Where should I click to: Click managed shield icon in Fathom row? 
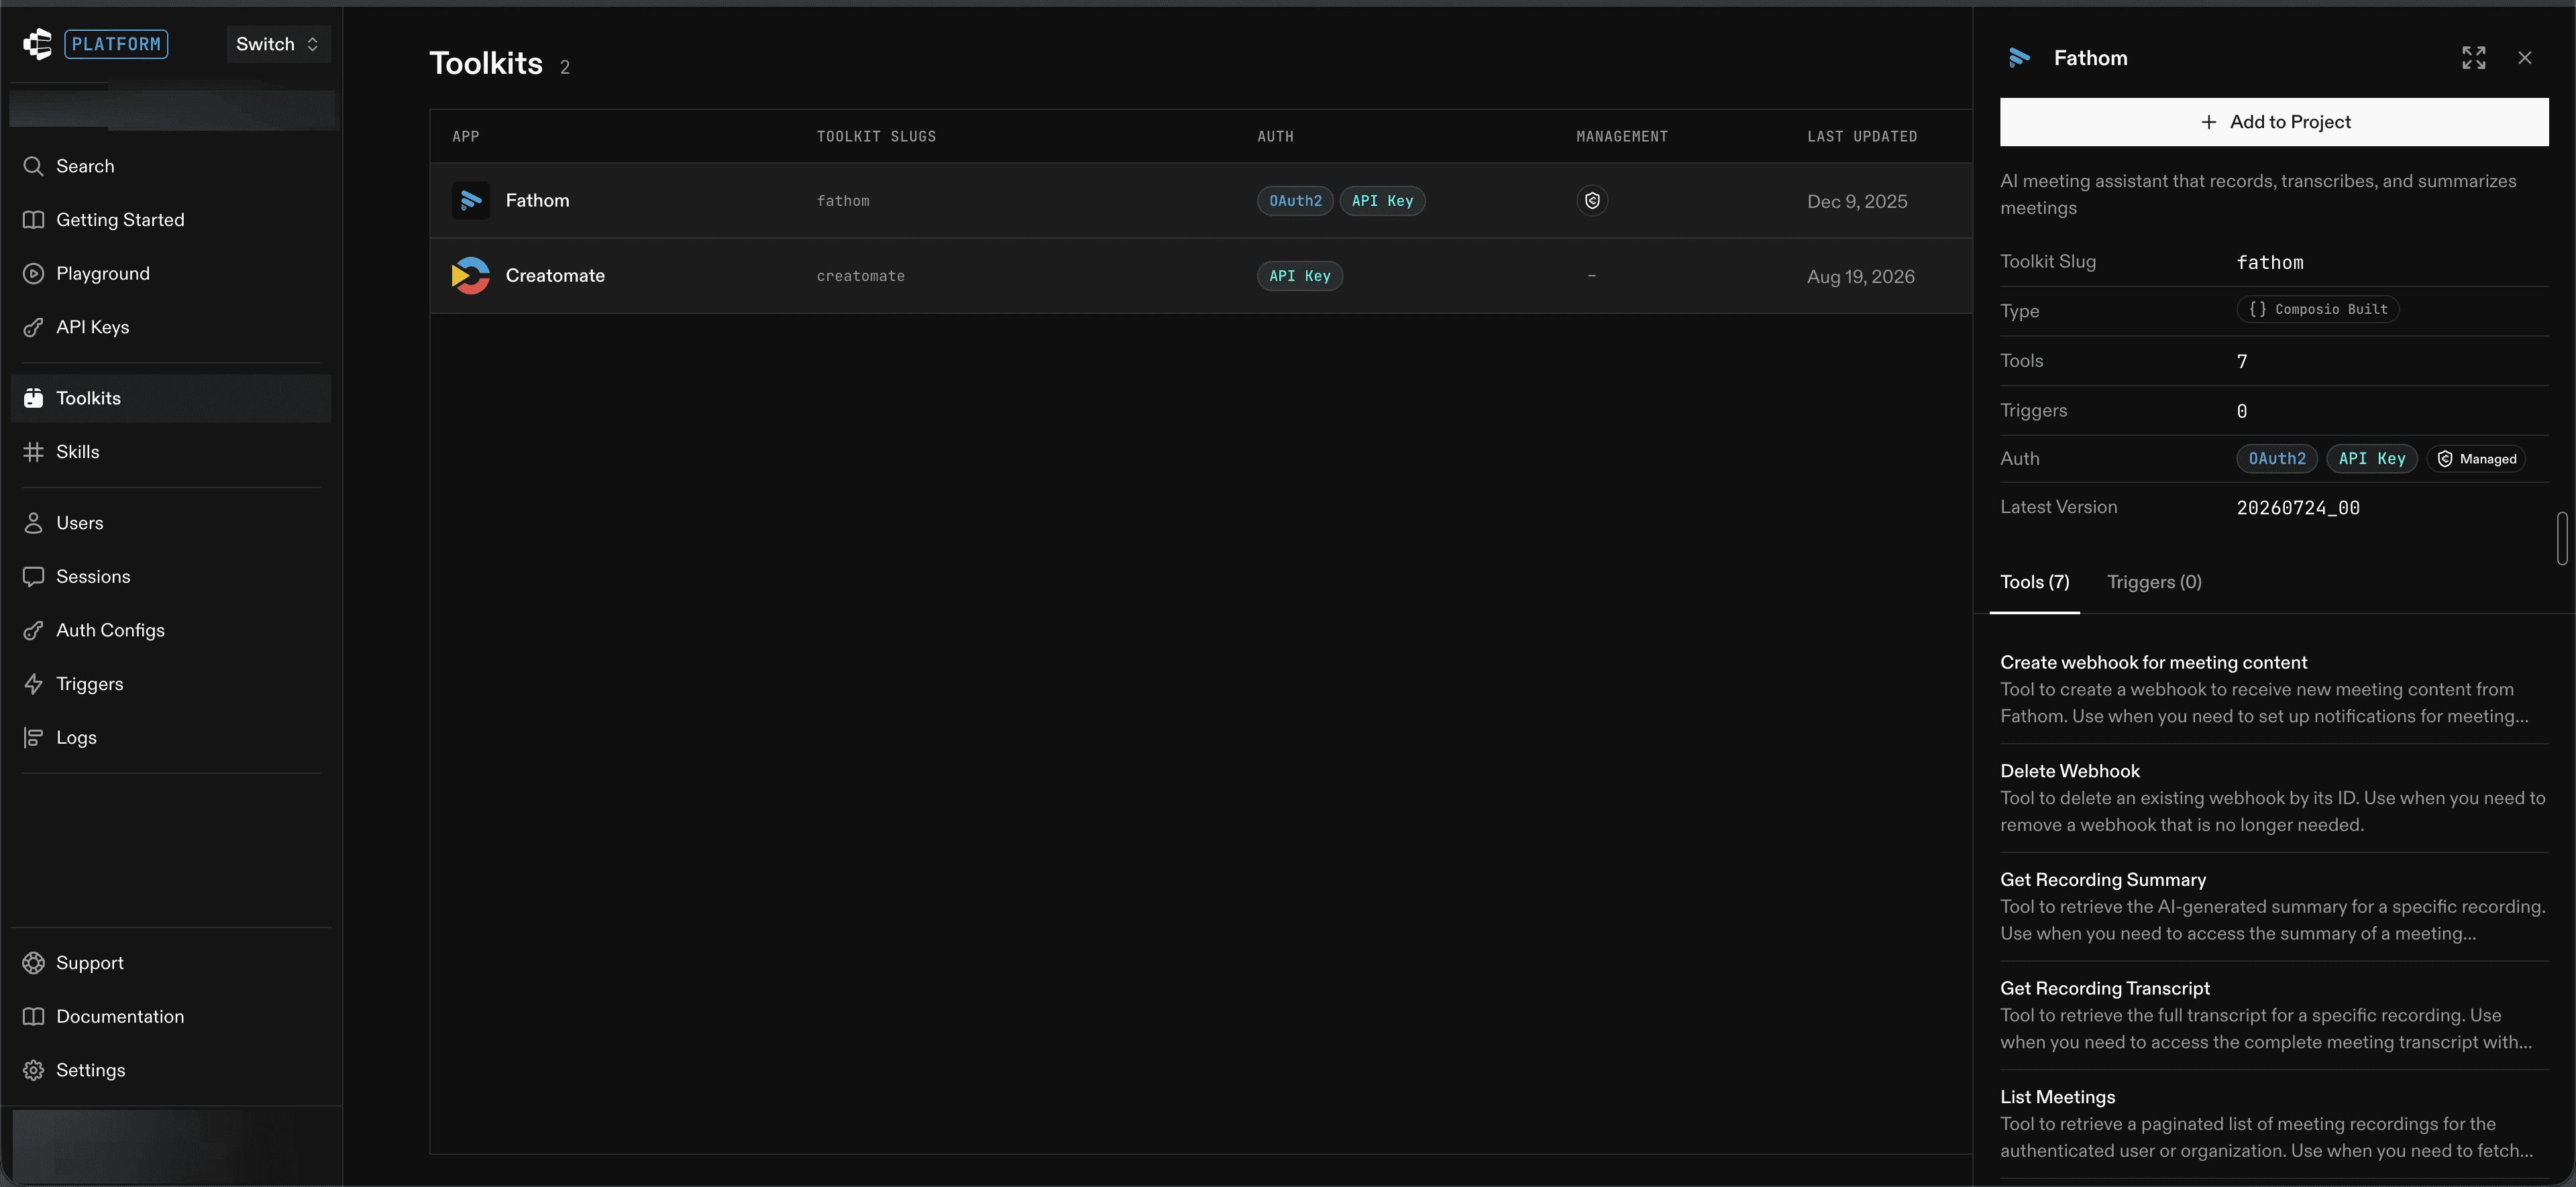1592,201
